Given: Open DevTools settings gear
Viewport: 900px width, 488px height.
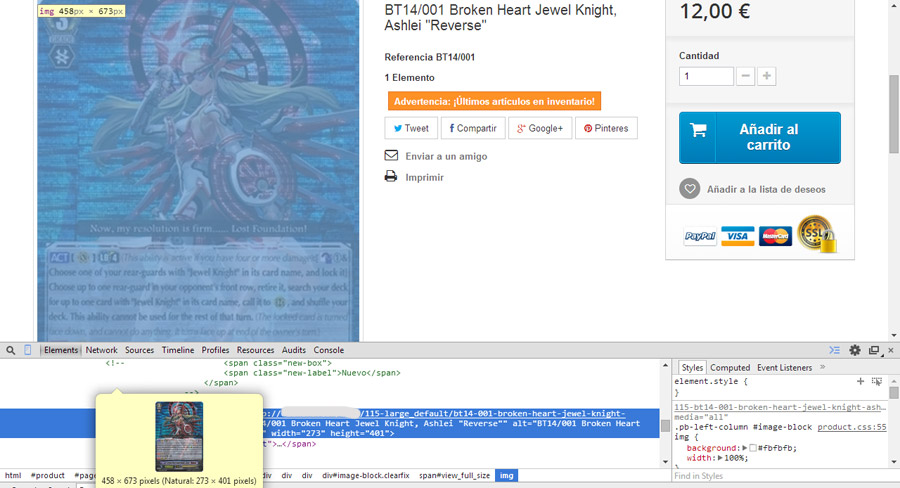Looking at the screenshot, I should click(x=855, y=350).
